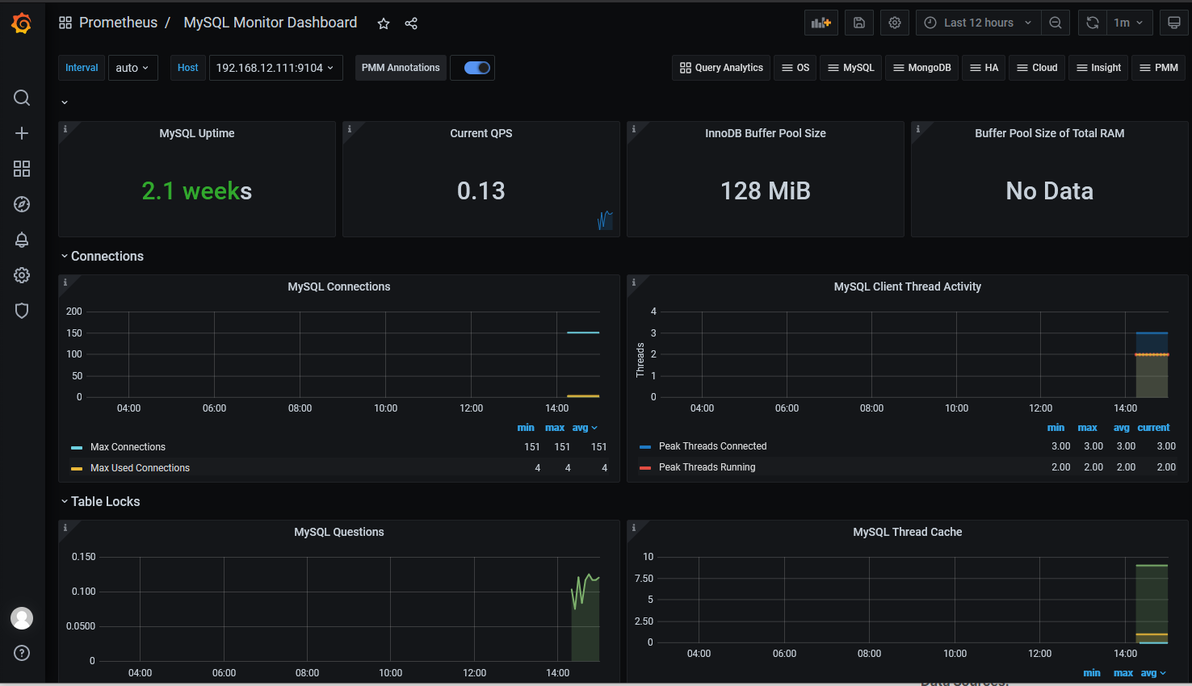
Task: Click yellow Max Used Connections color swatch
Action: coord(77,468)
